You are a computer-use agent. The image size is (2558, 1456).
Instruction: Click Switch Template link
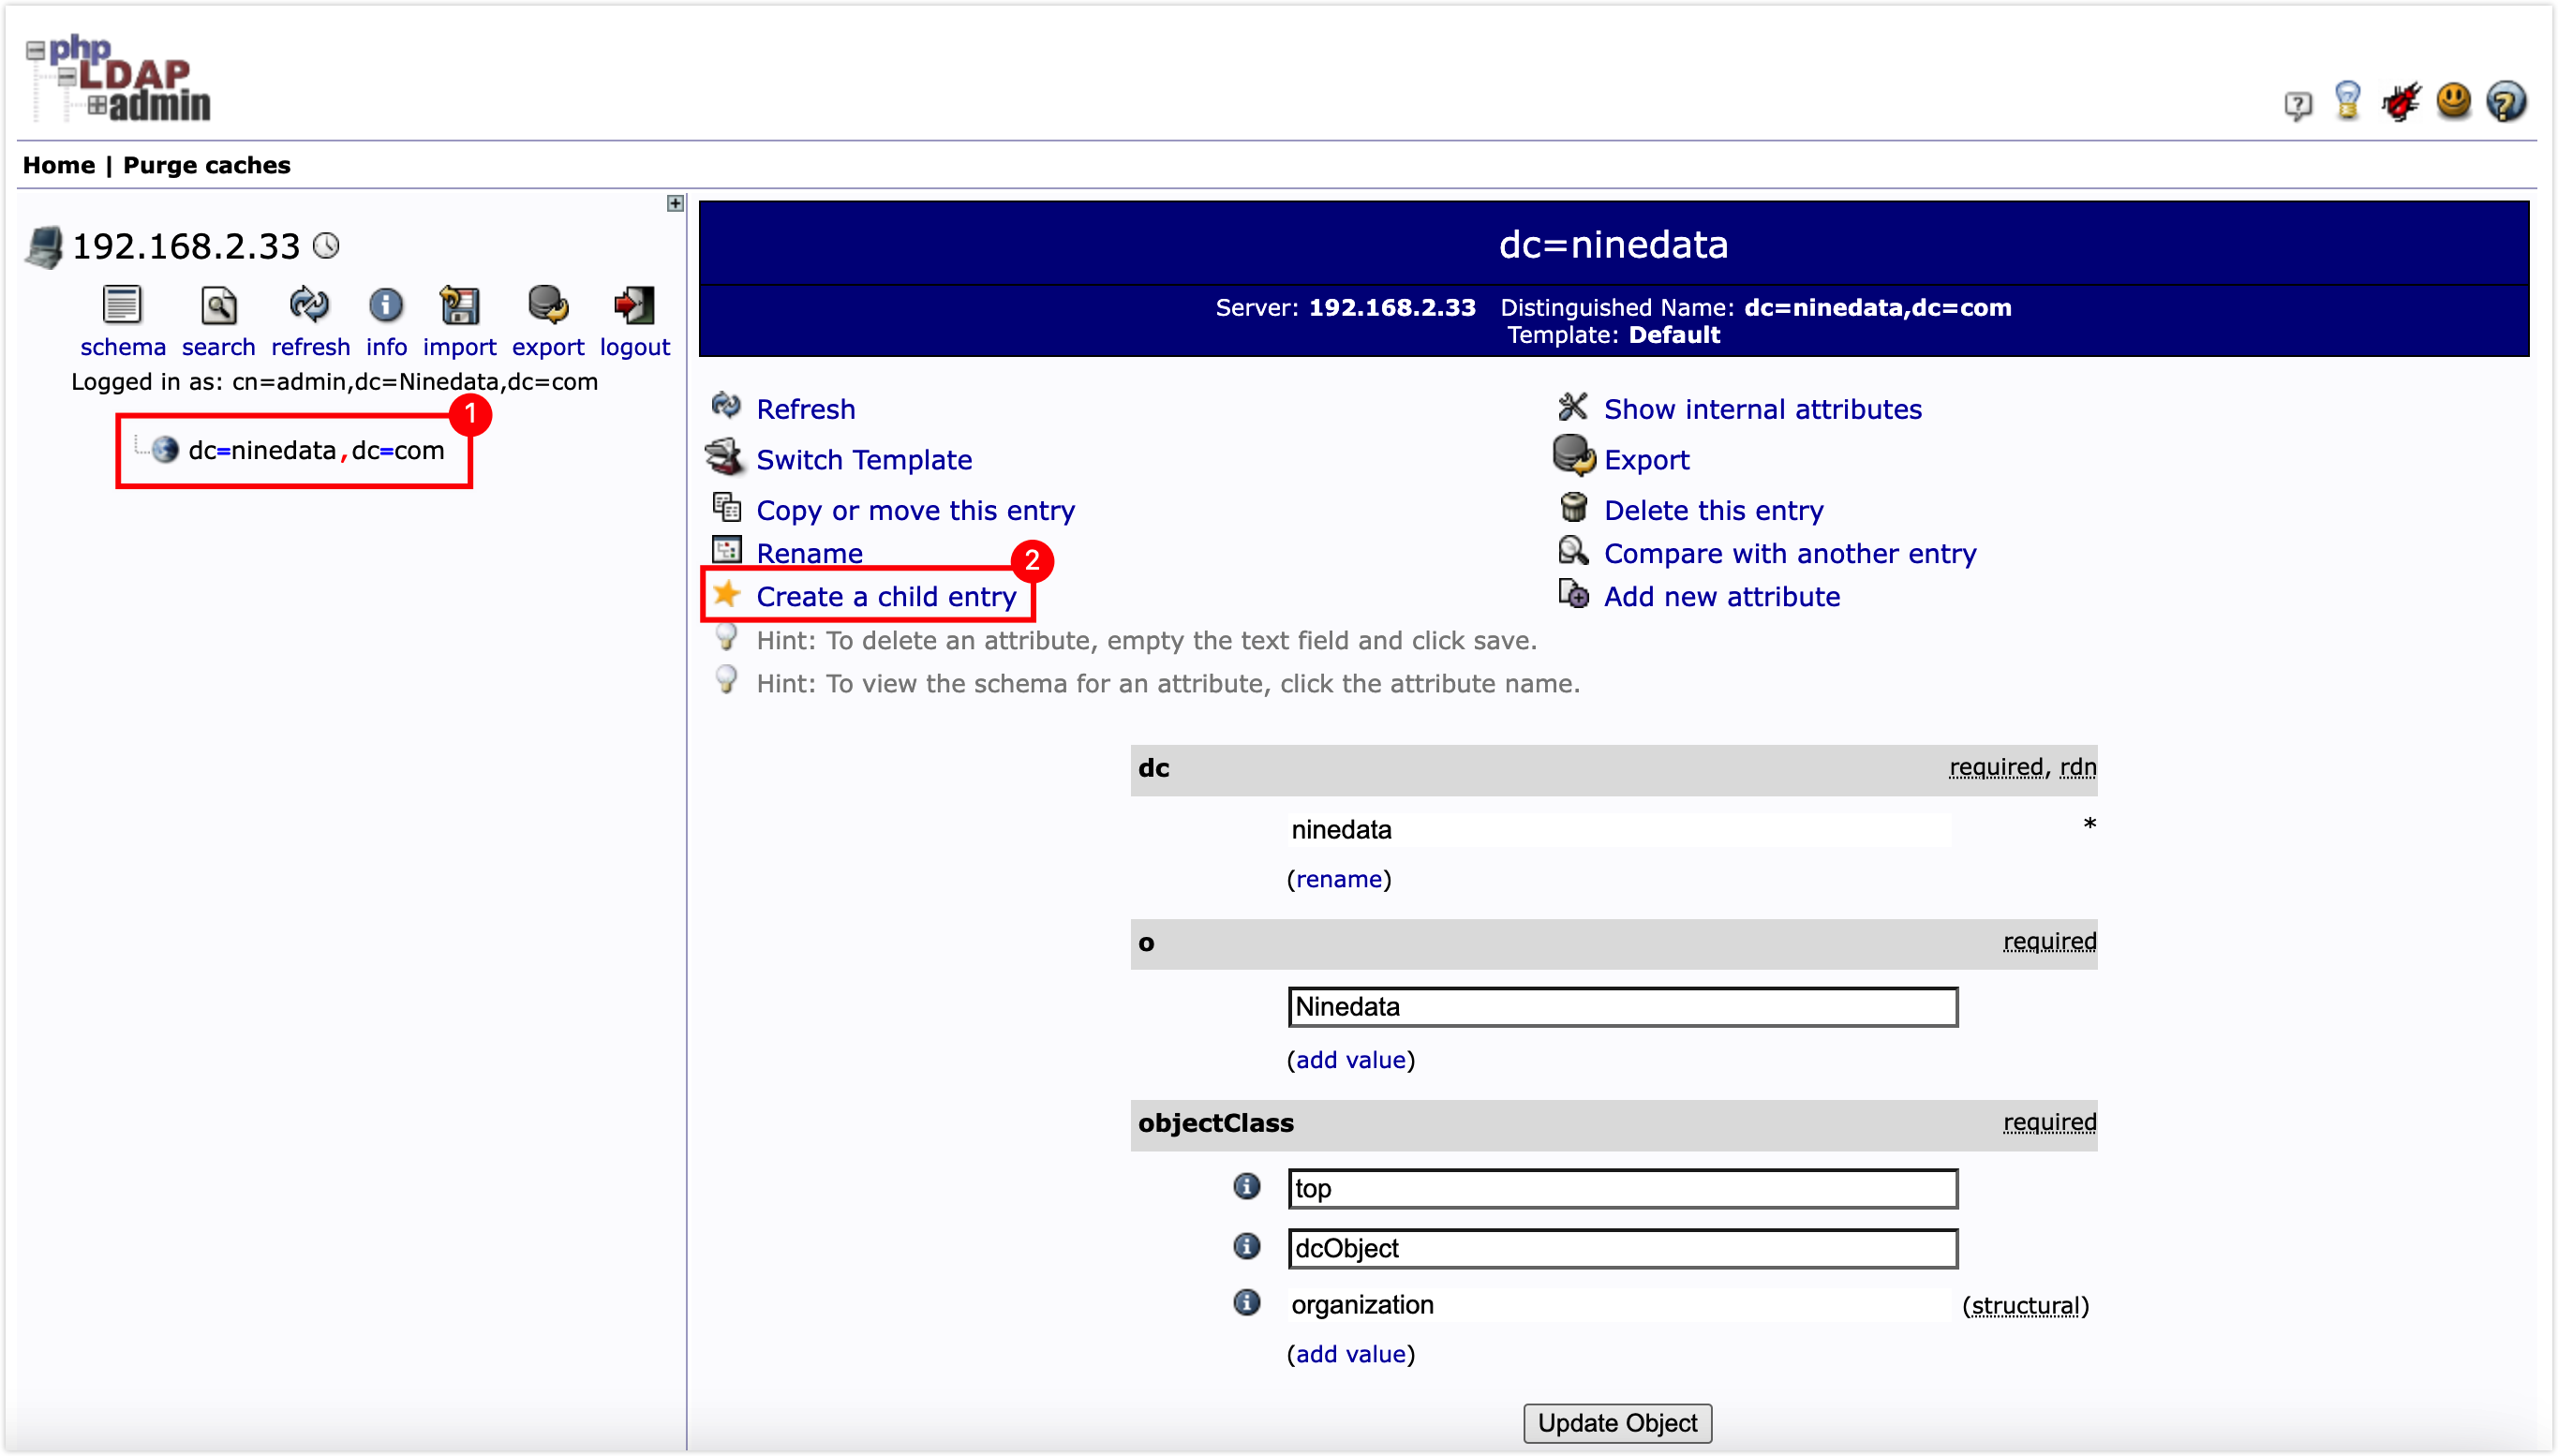point(864,460)
